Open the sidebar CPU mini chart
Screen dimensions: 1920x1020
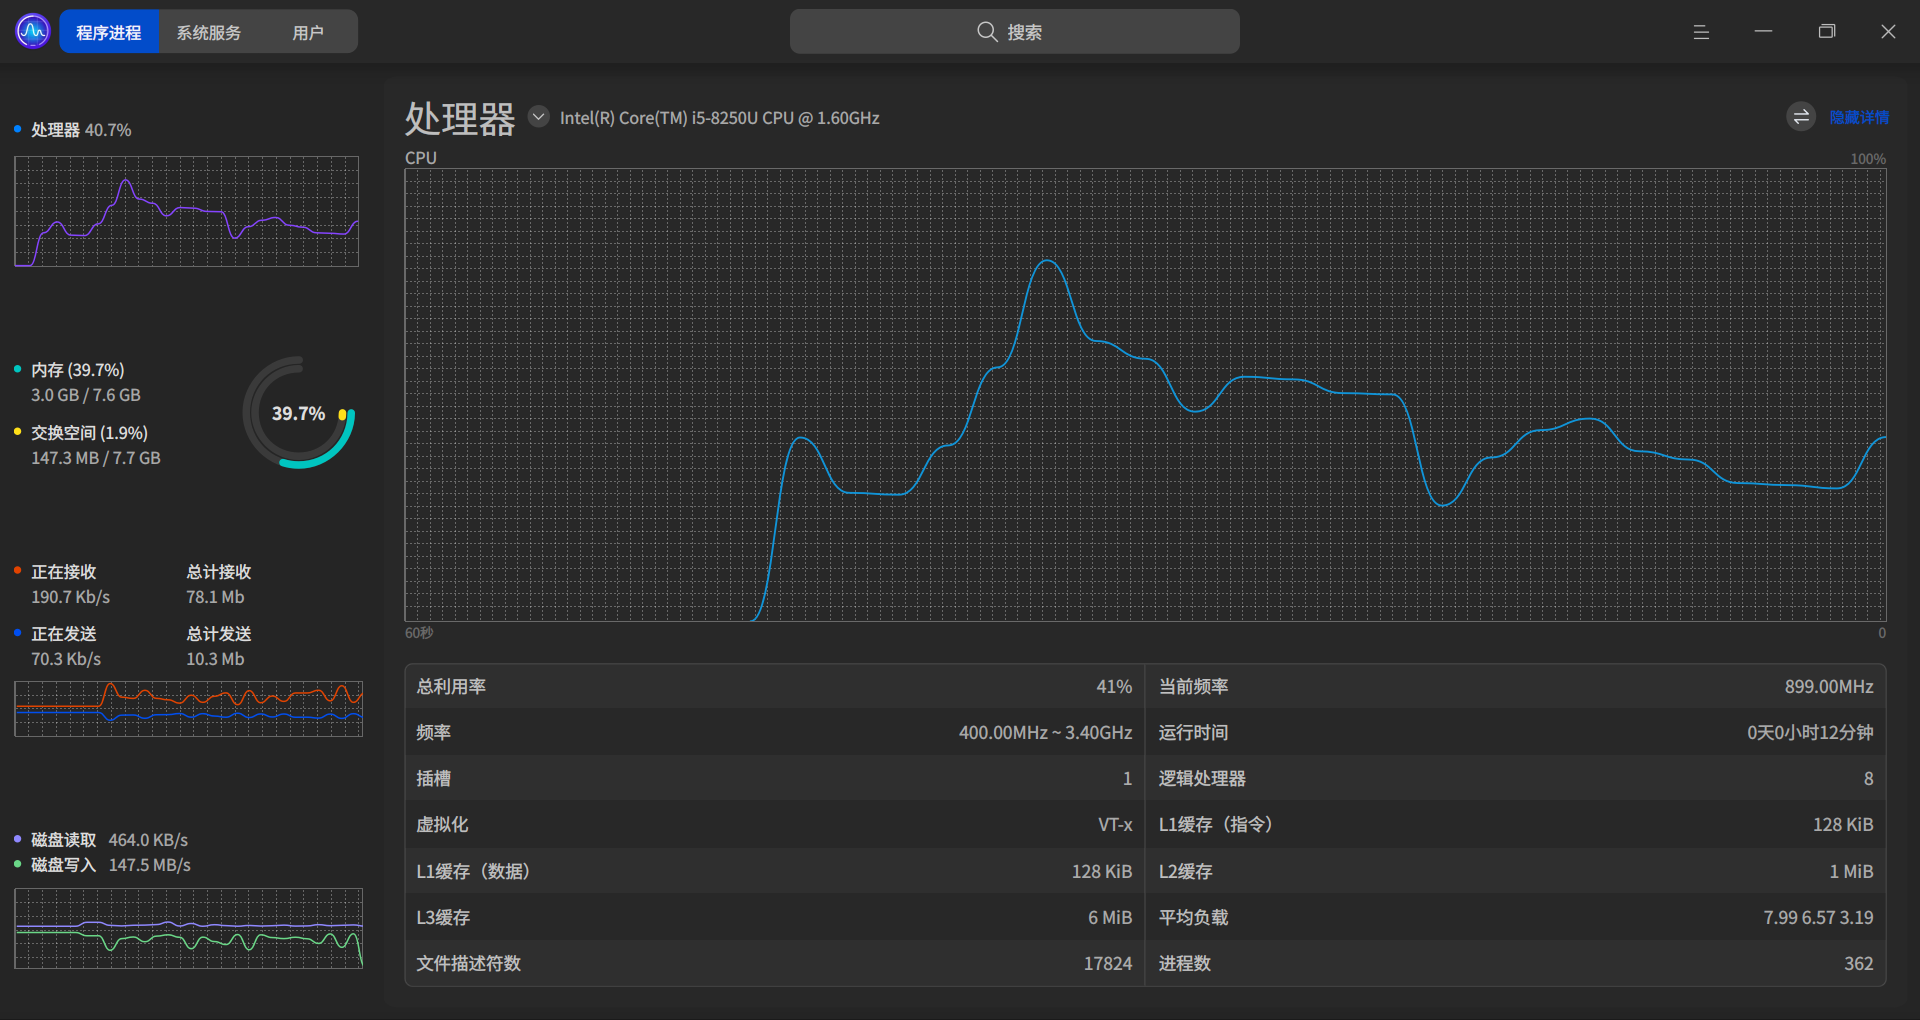(186, 211)
